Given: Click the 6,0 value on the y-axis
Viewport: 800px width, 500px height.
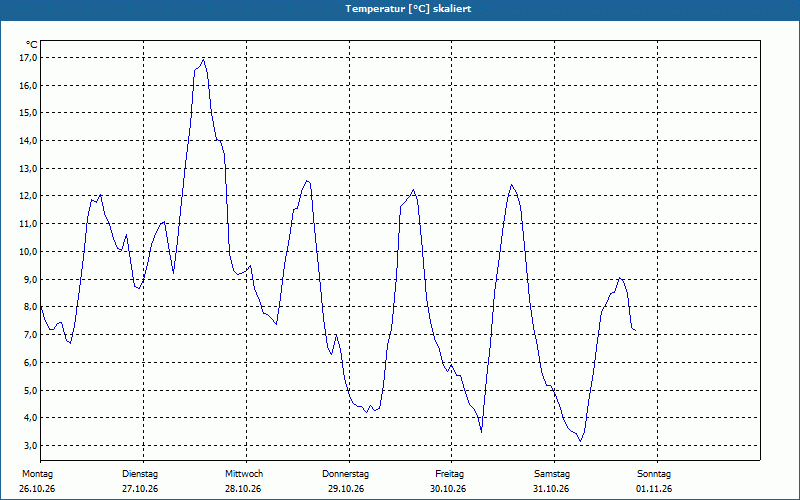Looking at the screenshot, I should [x=30, y=363].
